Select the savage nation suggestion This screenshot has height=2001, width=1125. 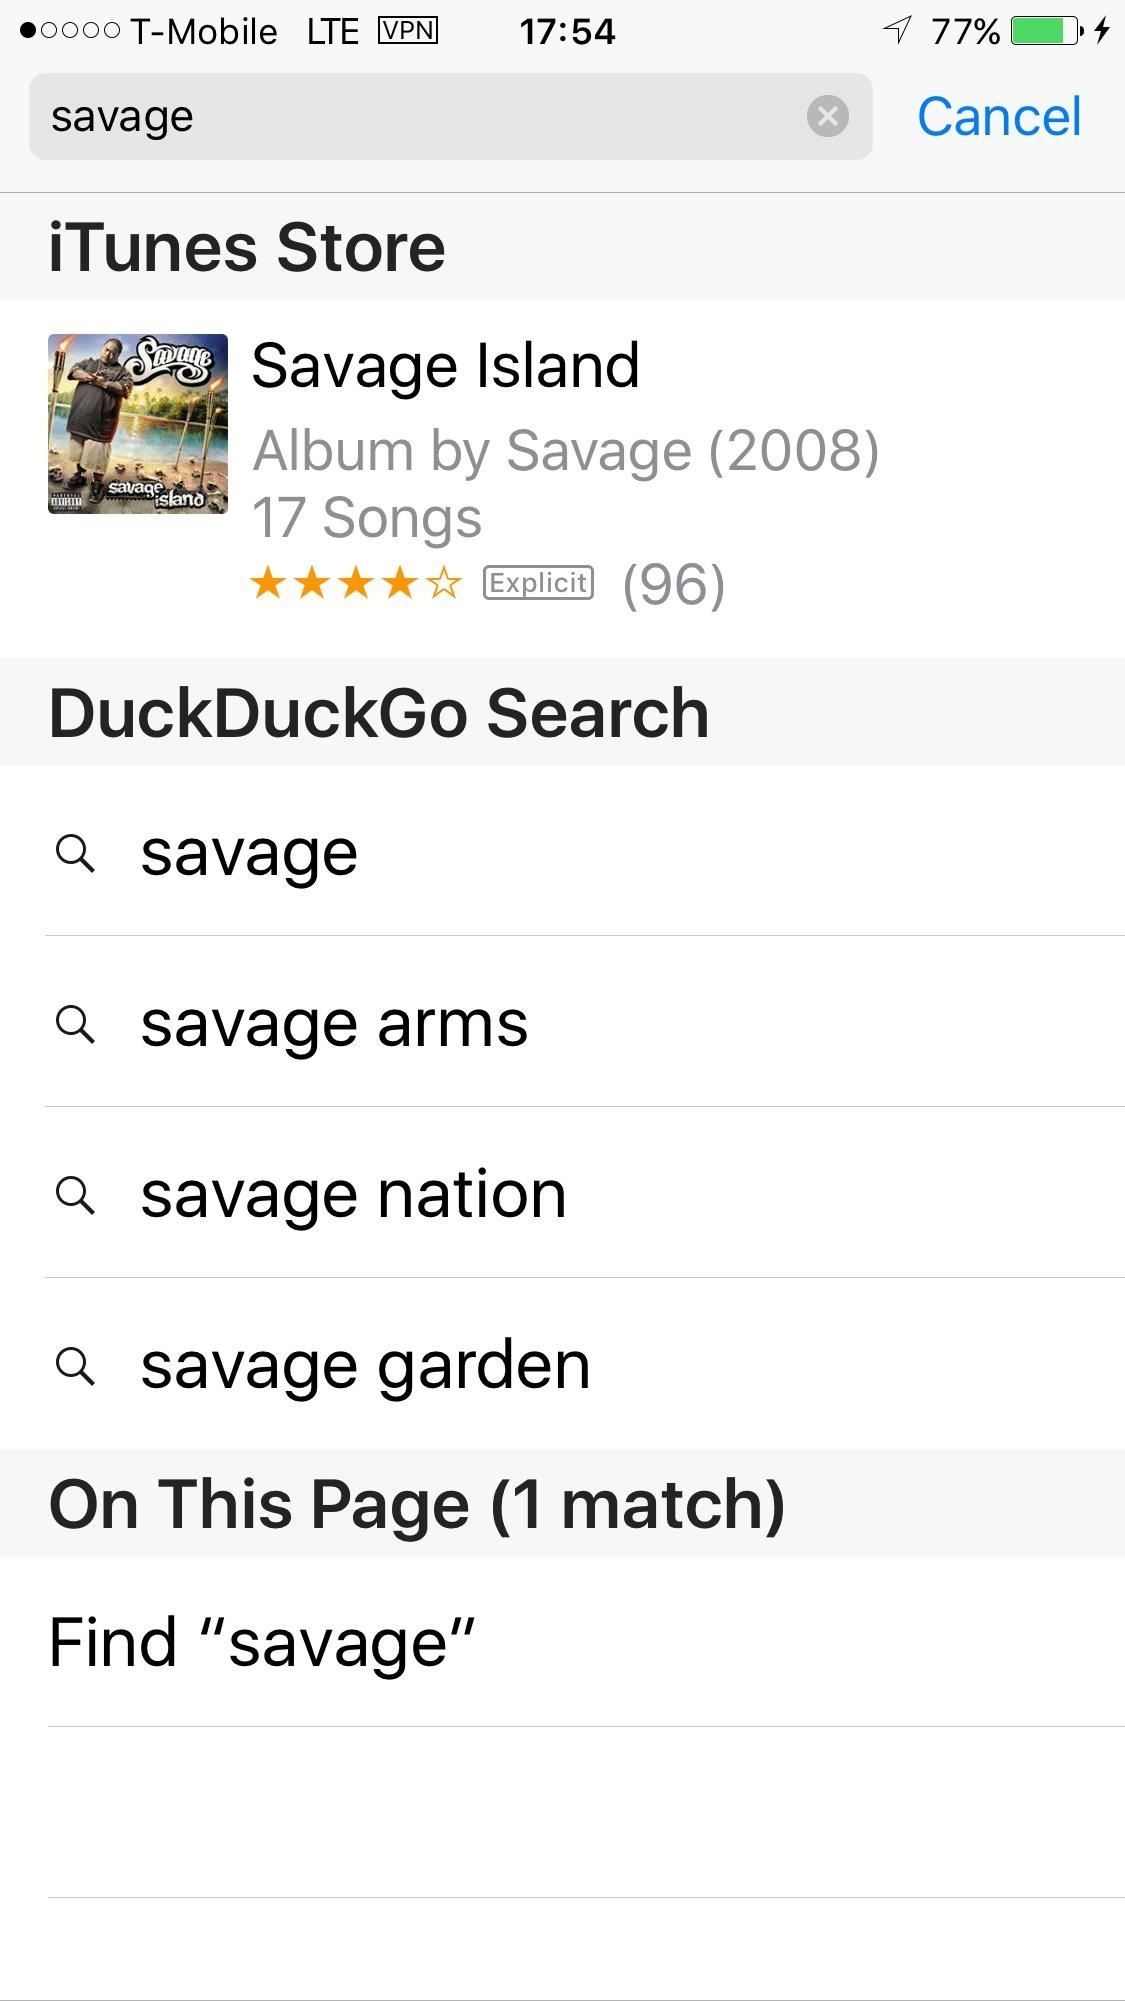point(353,1195)
